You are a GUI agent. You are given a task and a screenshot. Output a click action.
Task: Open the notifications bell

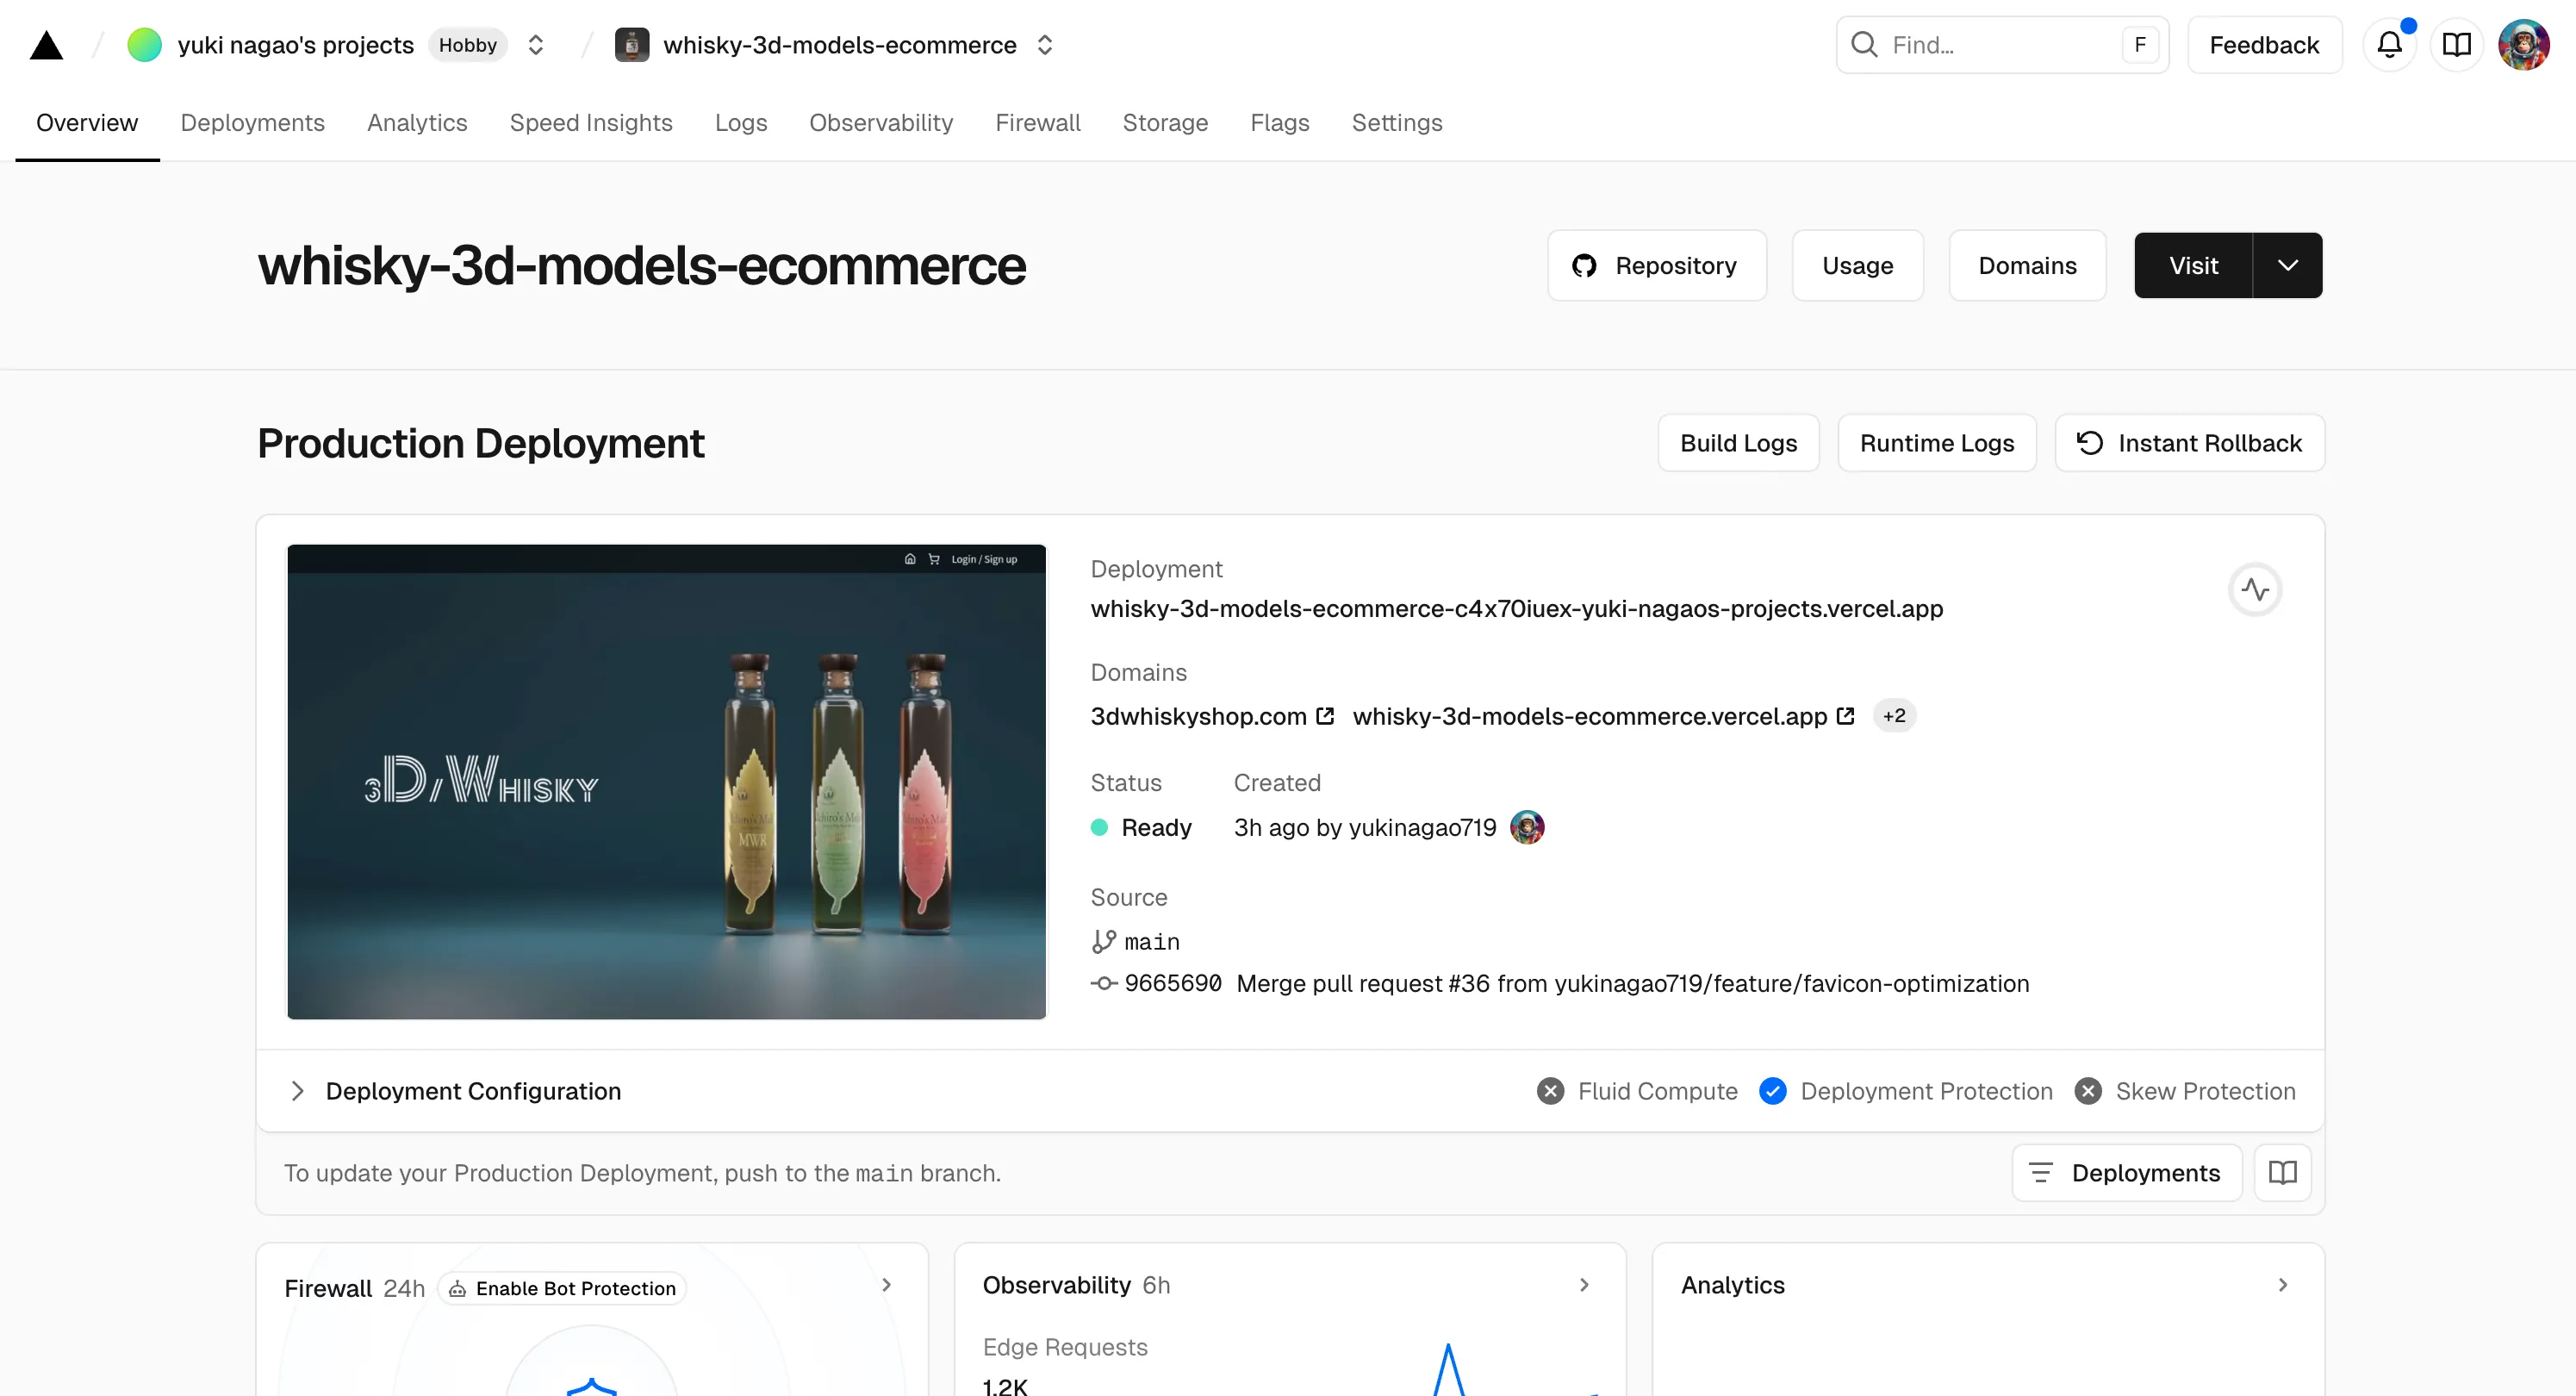point(2389,45)
